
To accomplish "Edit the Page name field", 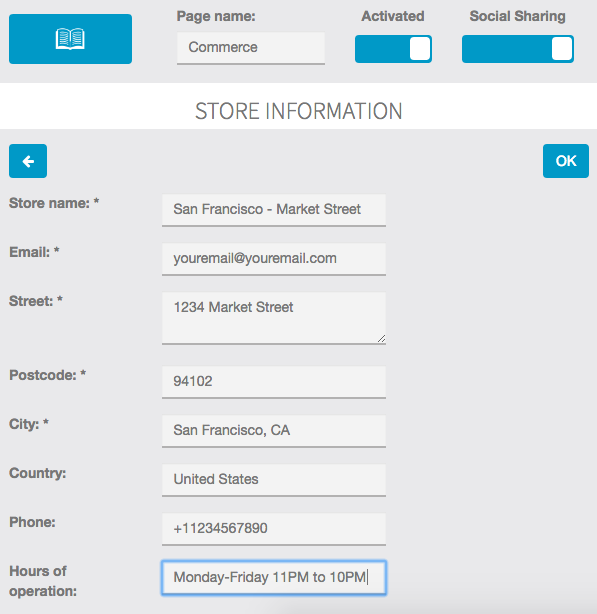I will point(251,48).
